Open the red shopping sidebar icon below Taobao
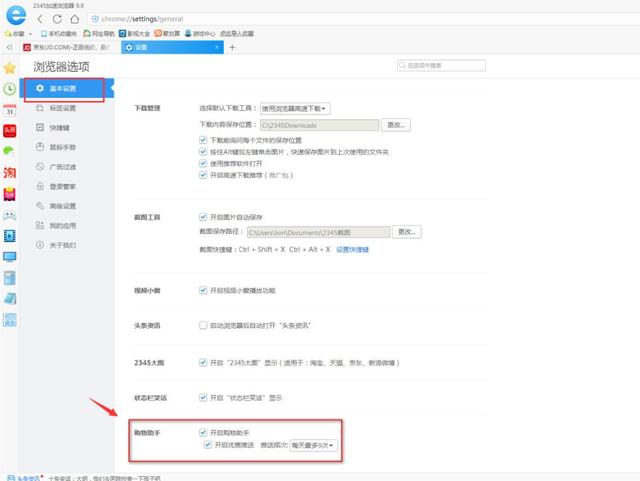This screenshot has width=640, height=481. (9, 194)
